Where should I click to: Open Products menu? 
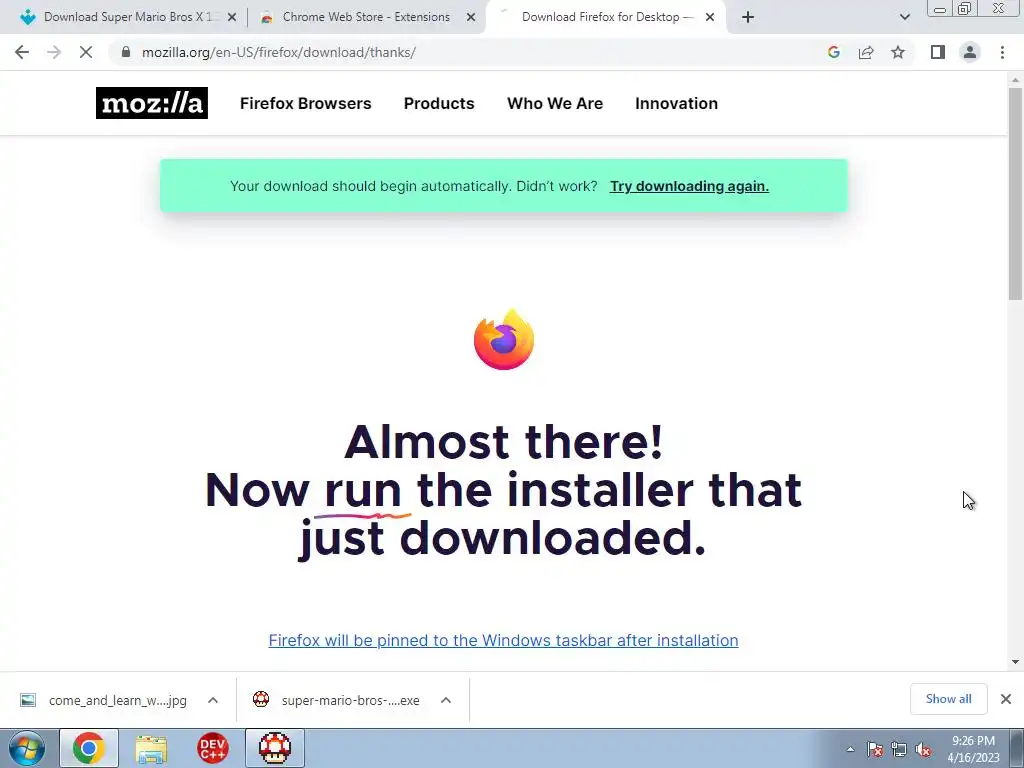(x=439, y=103)
